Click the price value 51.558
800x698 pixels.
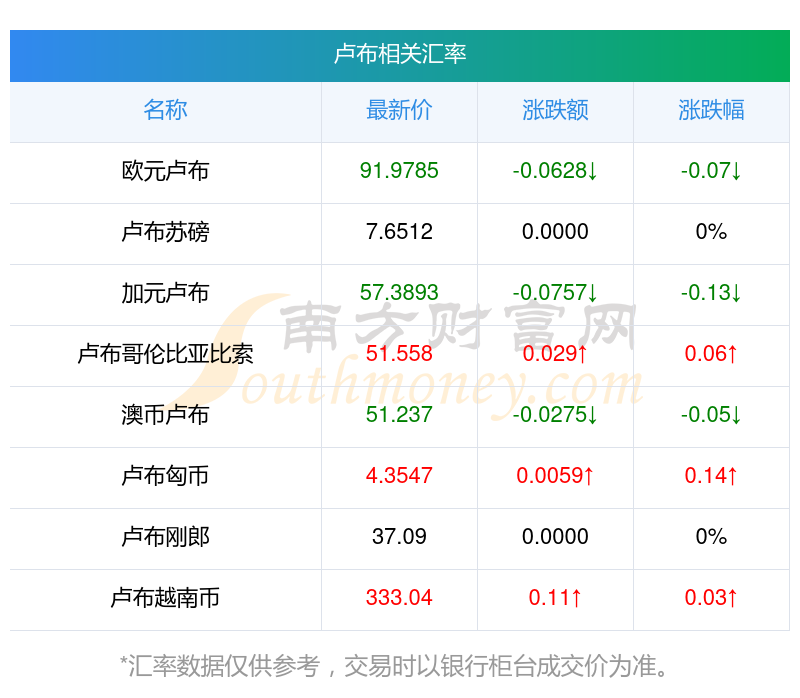tap(399, 354)
